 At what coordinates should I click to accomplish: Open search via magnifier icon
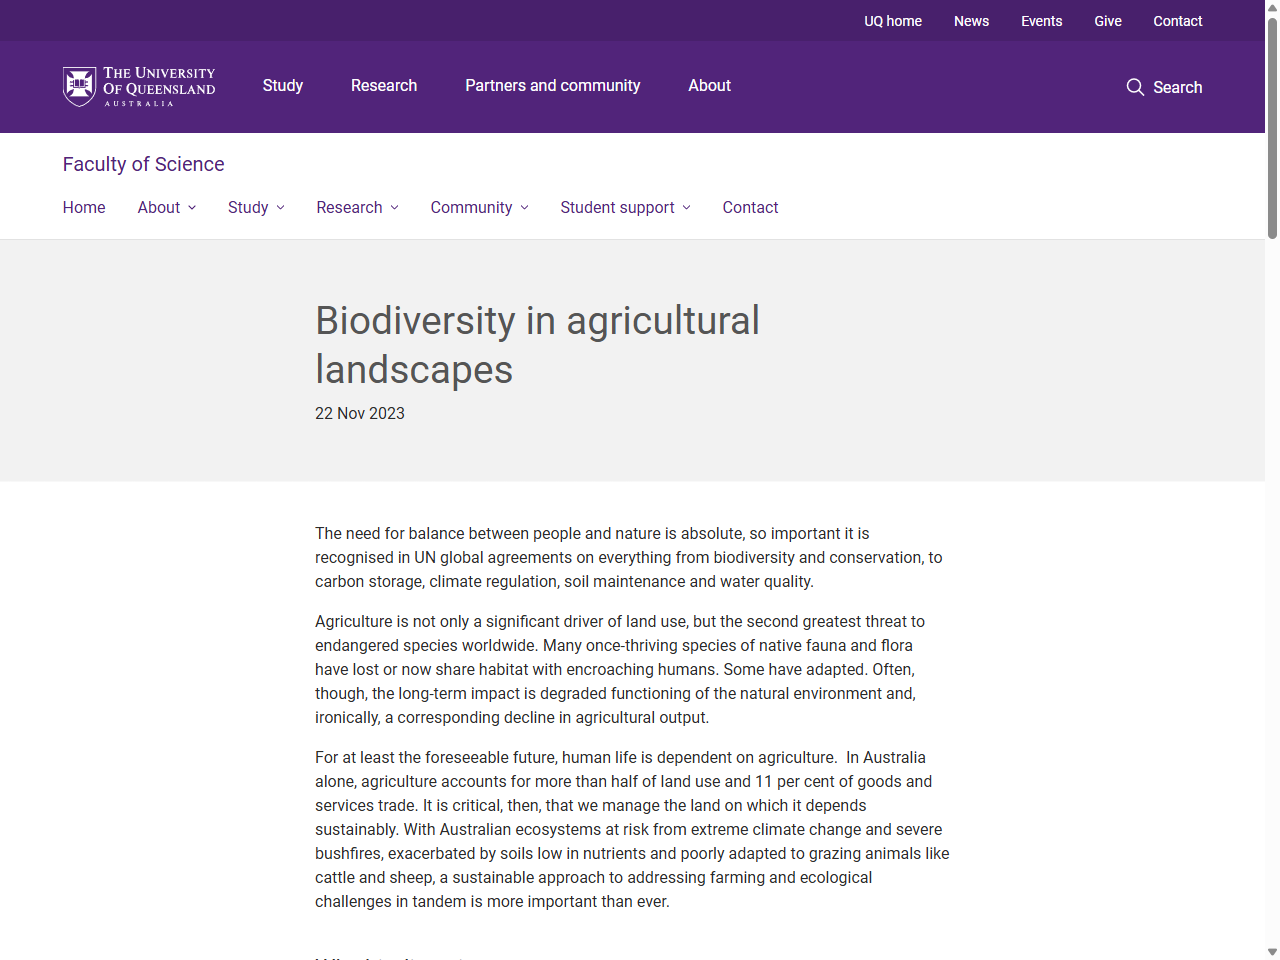(x=1135, y=87)
